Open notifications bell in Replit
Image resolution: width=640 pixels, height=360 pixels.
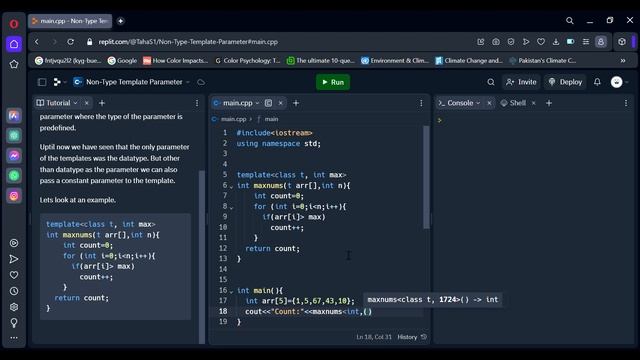(597, 82)
